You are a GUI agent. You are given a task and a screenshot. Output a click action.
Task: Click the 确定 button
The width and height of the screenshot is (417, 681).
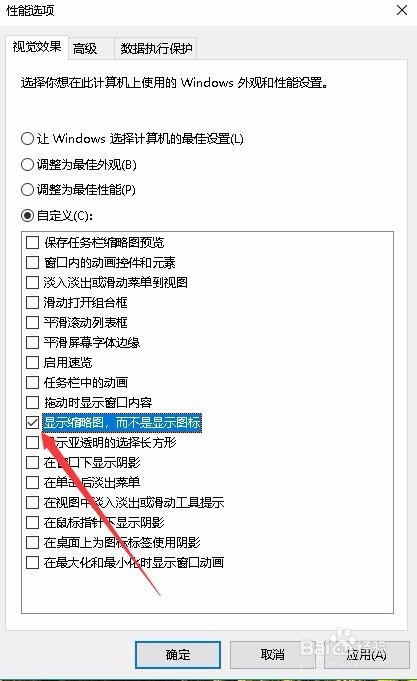click(178, 655)
